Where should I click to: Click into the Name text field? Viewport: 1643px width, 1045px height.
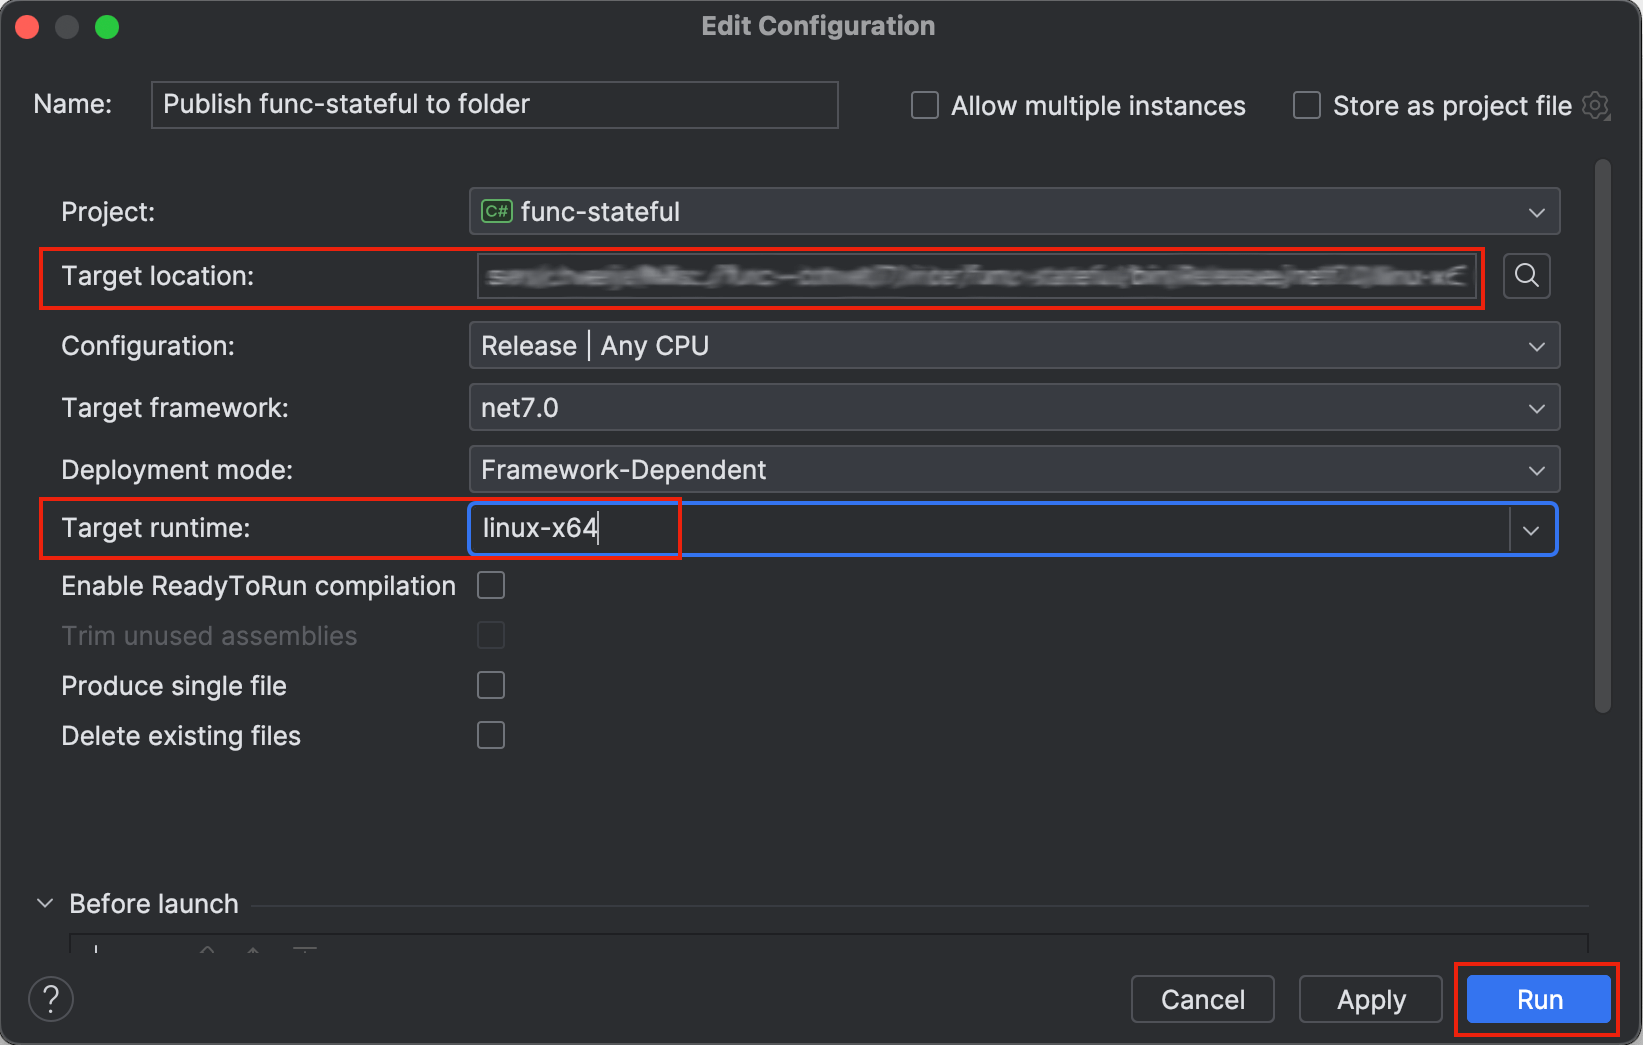494,105
